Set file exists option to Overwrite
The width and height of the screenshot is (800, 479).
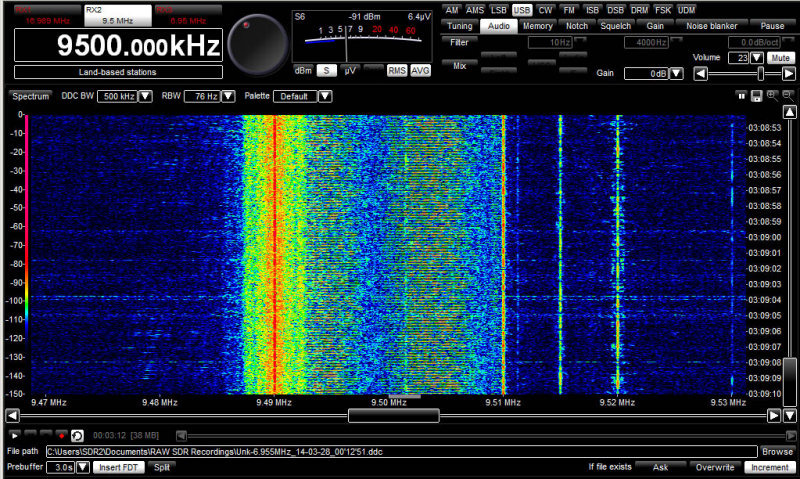pos(715,467)
